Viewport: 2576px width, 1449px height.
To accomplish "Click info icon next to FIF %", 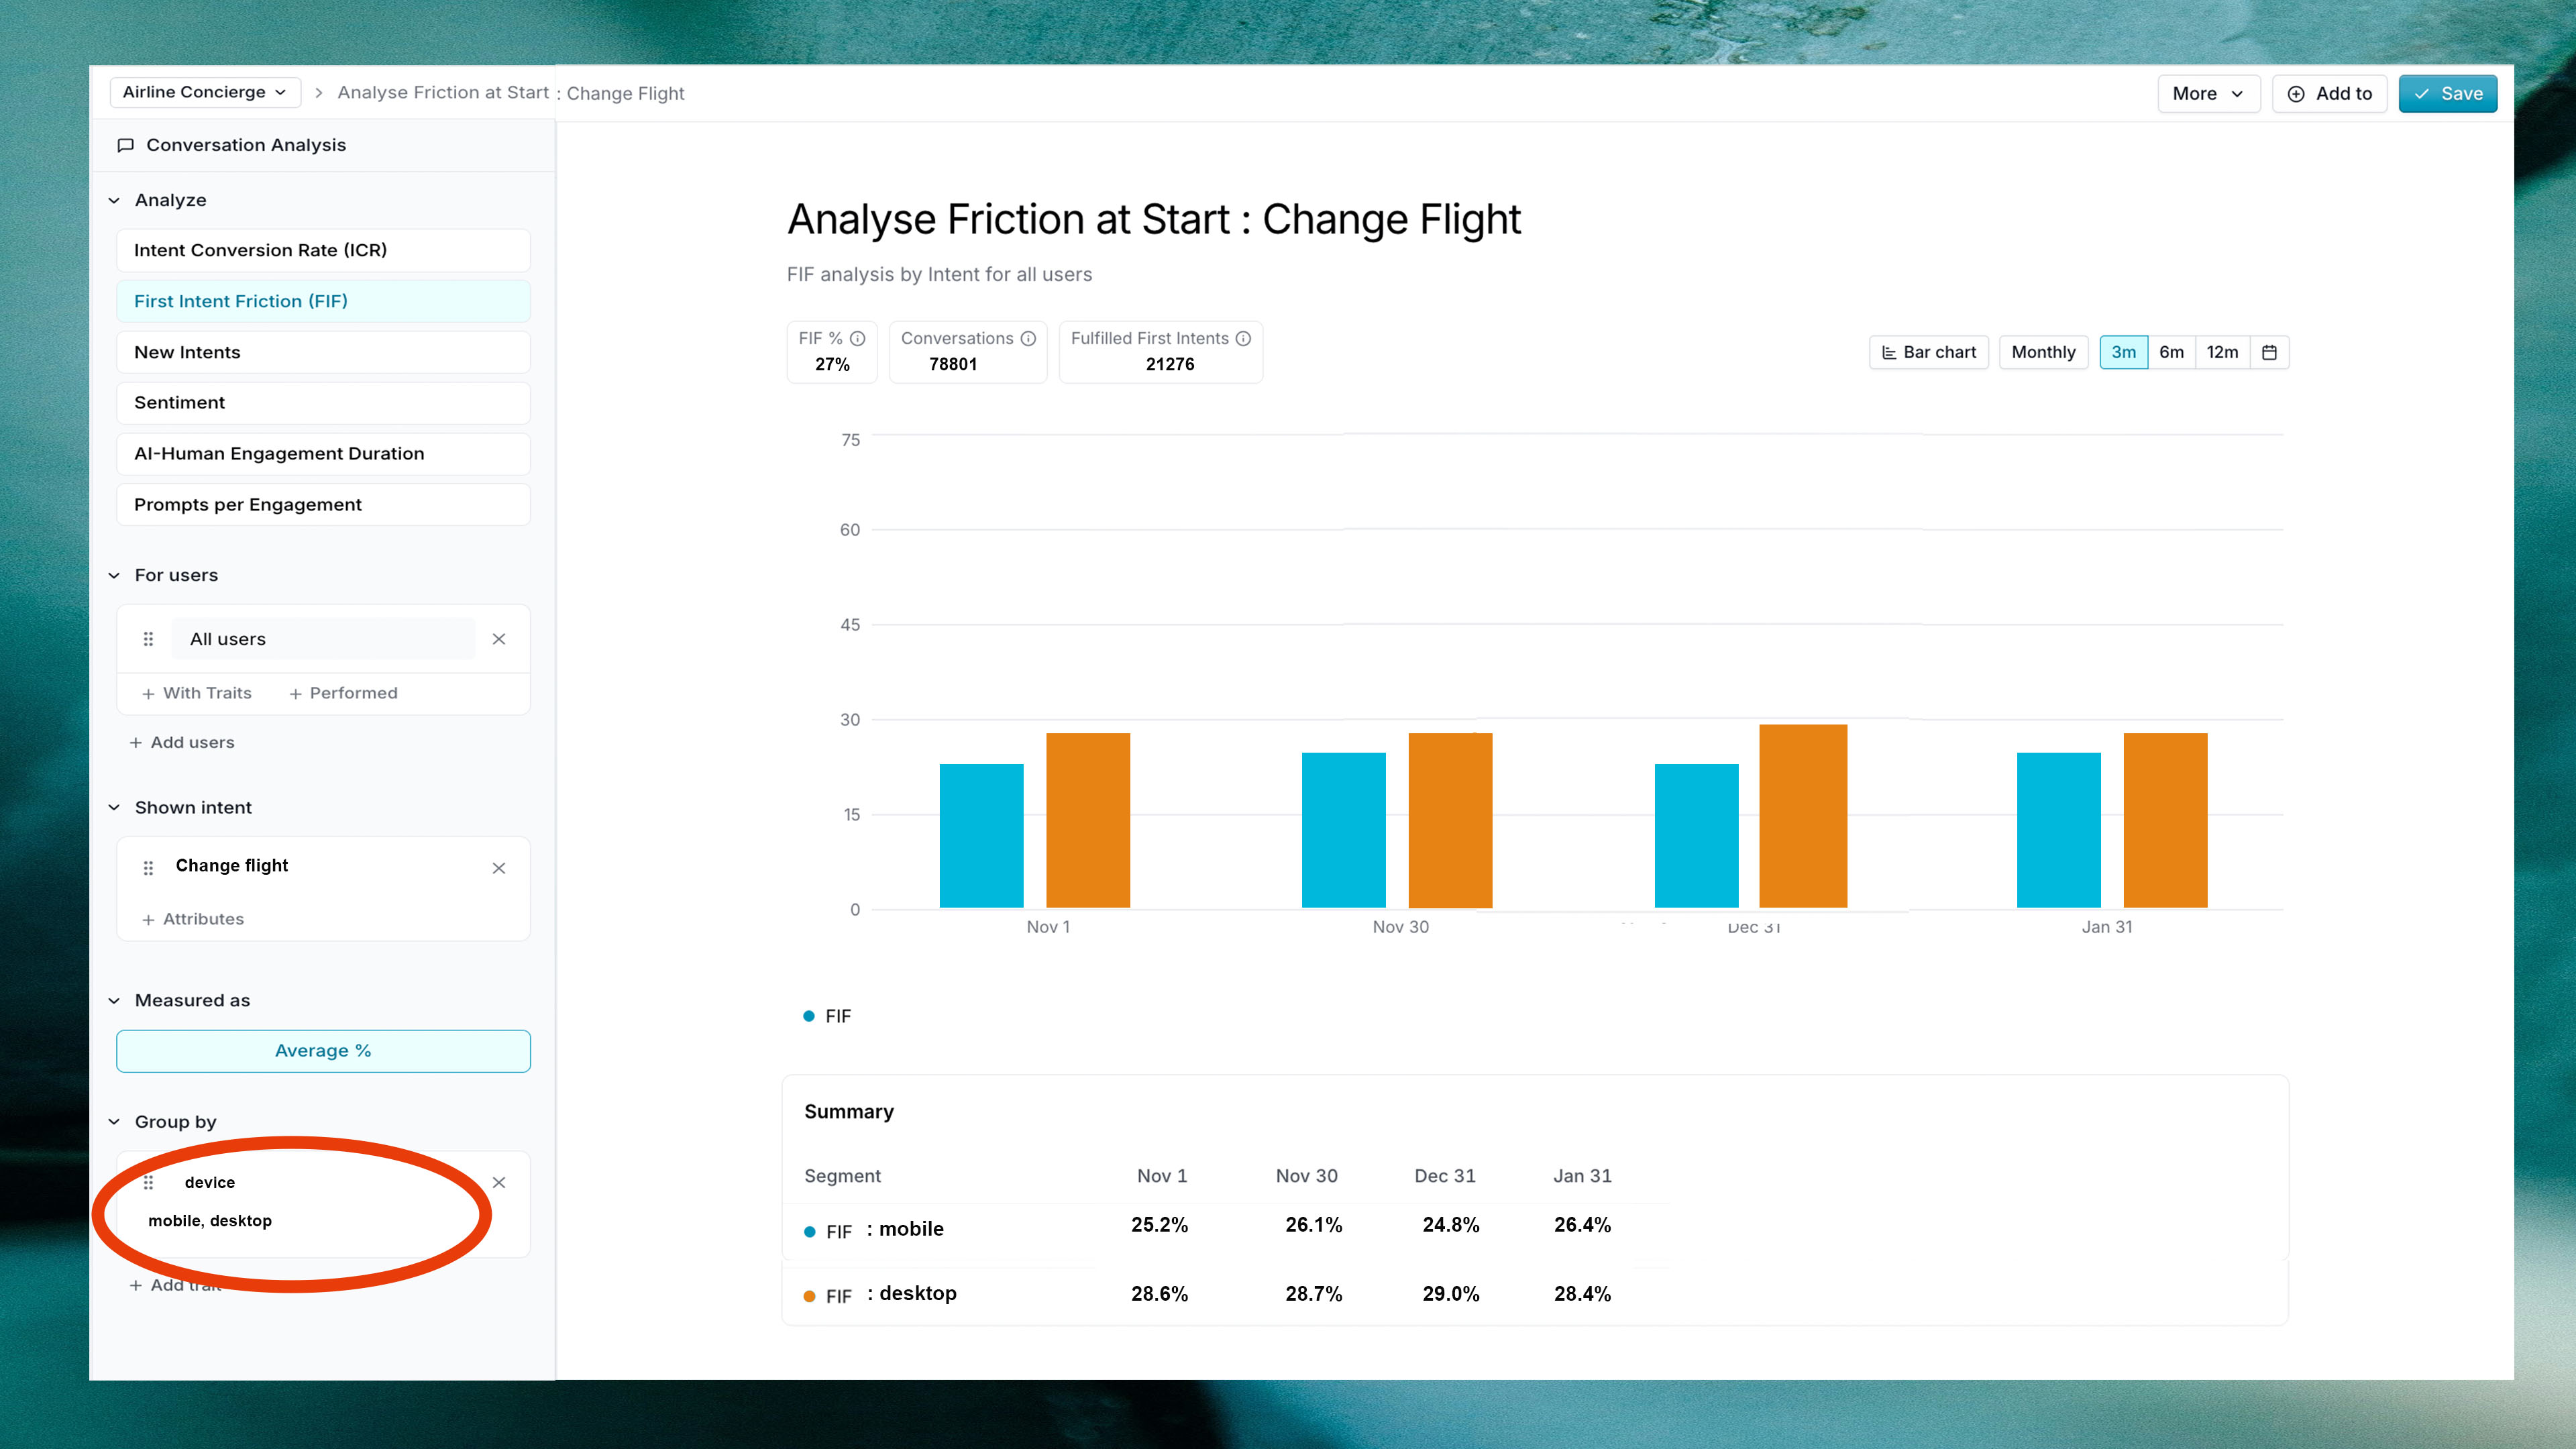I will tap(857, 338).
